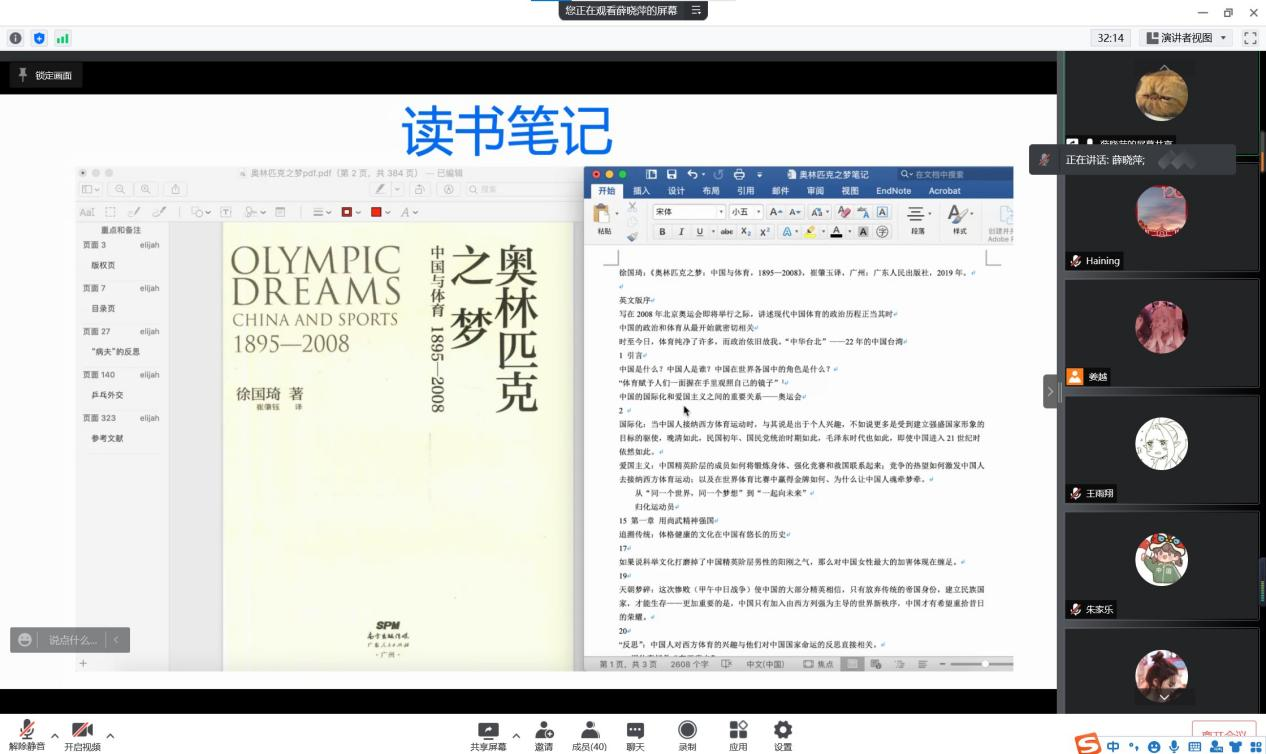Open the 设置 settings gear

pos(783,730)
